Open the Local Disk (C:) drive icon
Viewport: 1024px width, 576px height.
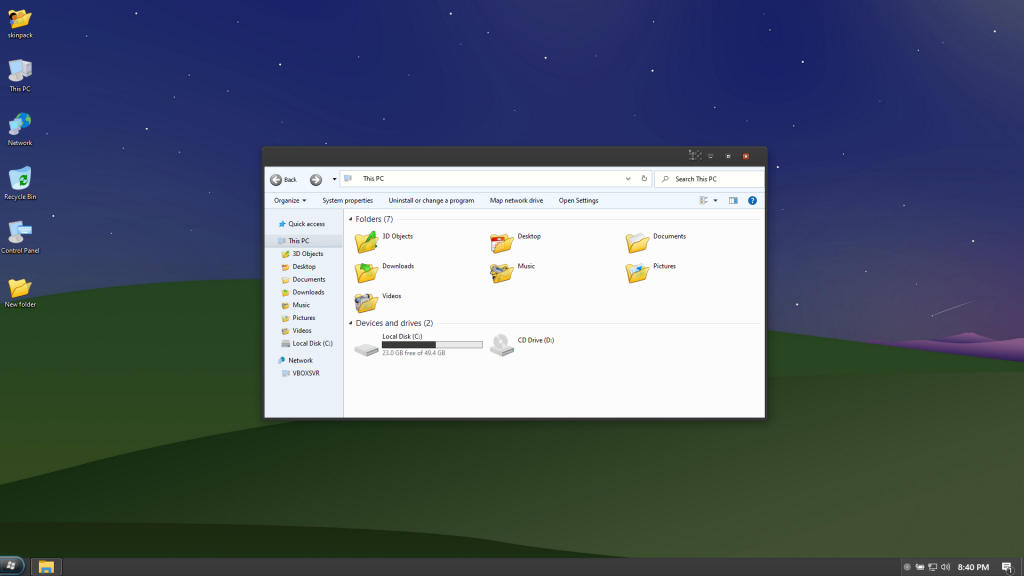367,347
